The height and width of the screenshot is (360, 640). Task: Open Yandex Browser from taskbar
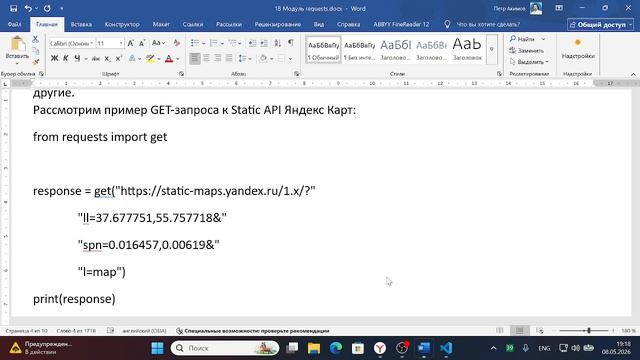coord(380,348)
